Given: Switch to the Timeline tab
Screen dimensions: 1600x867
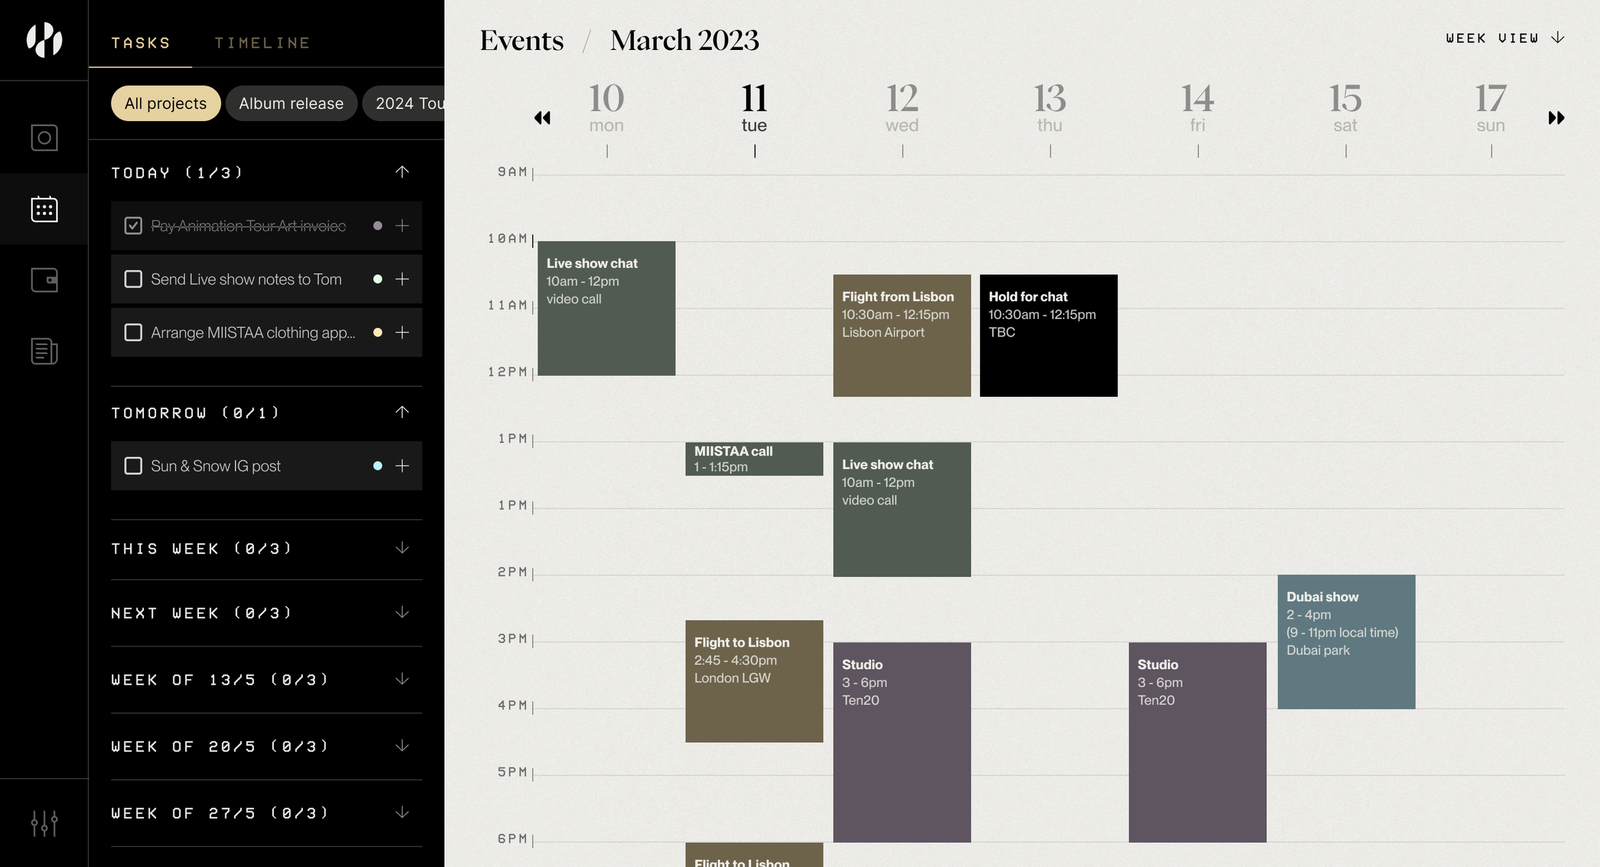Looking at the screenshot, I should (262, 43).
